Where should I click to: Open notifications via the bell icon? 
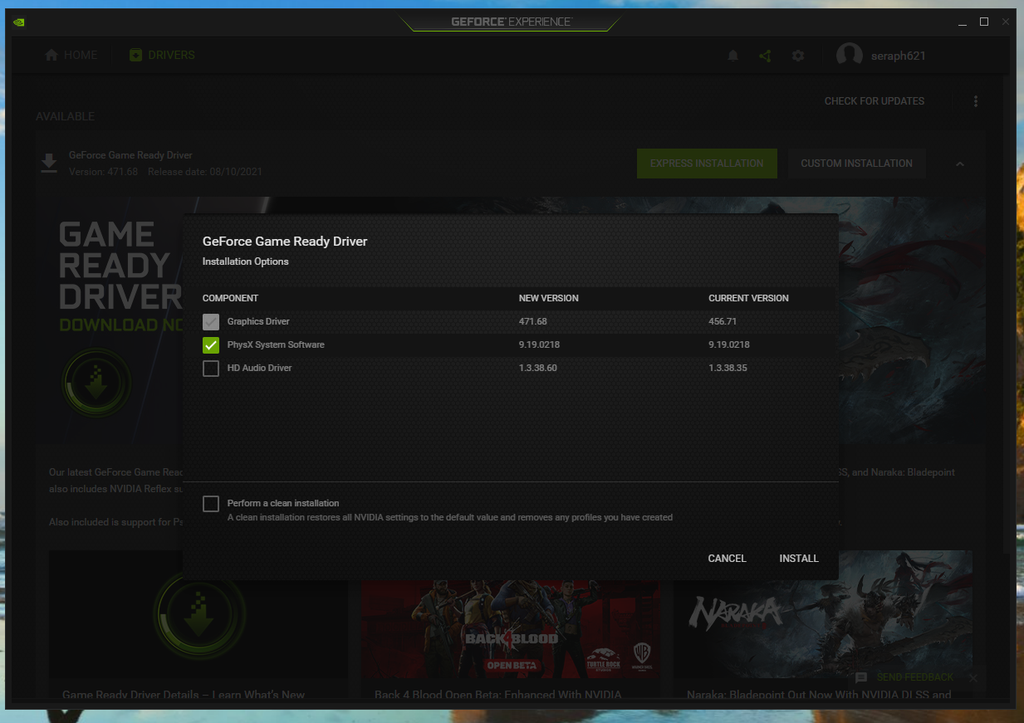[x=731, y=55]
